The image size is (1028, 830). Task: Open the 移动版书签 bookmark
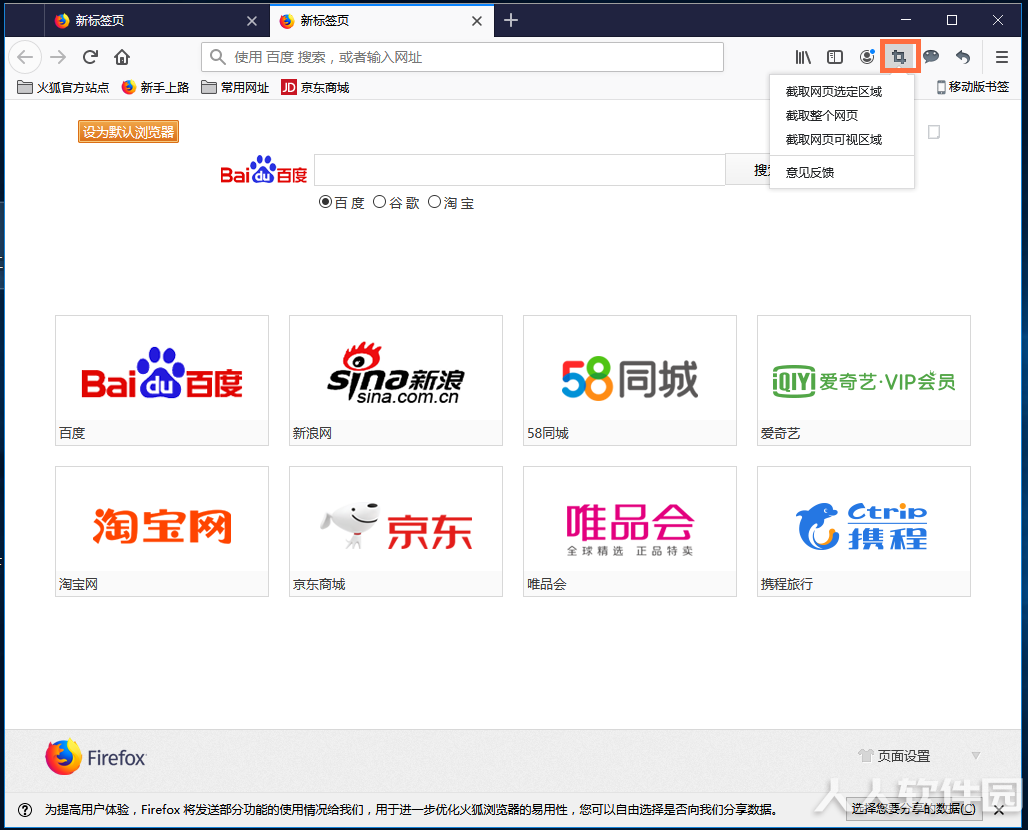coord(972,87)
